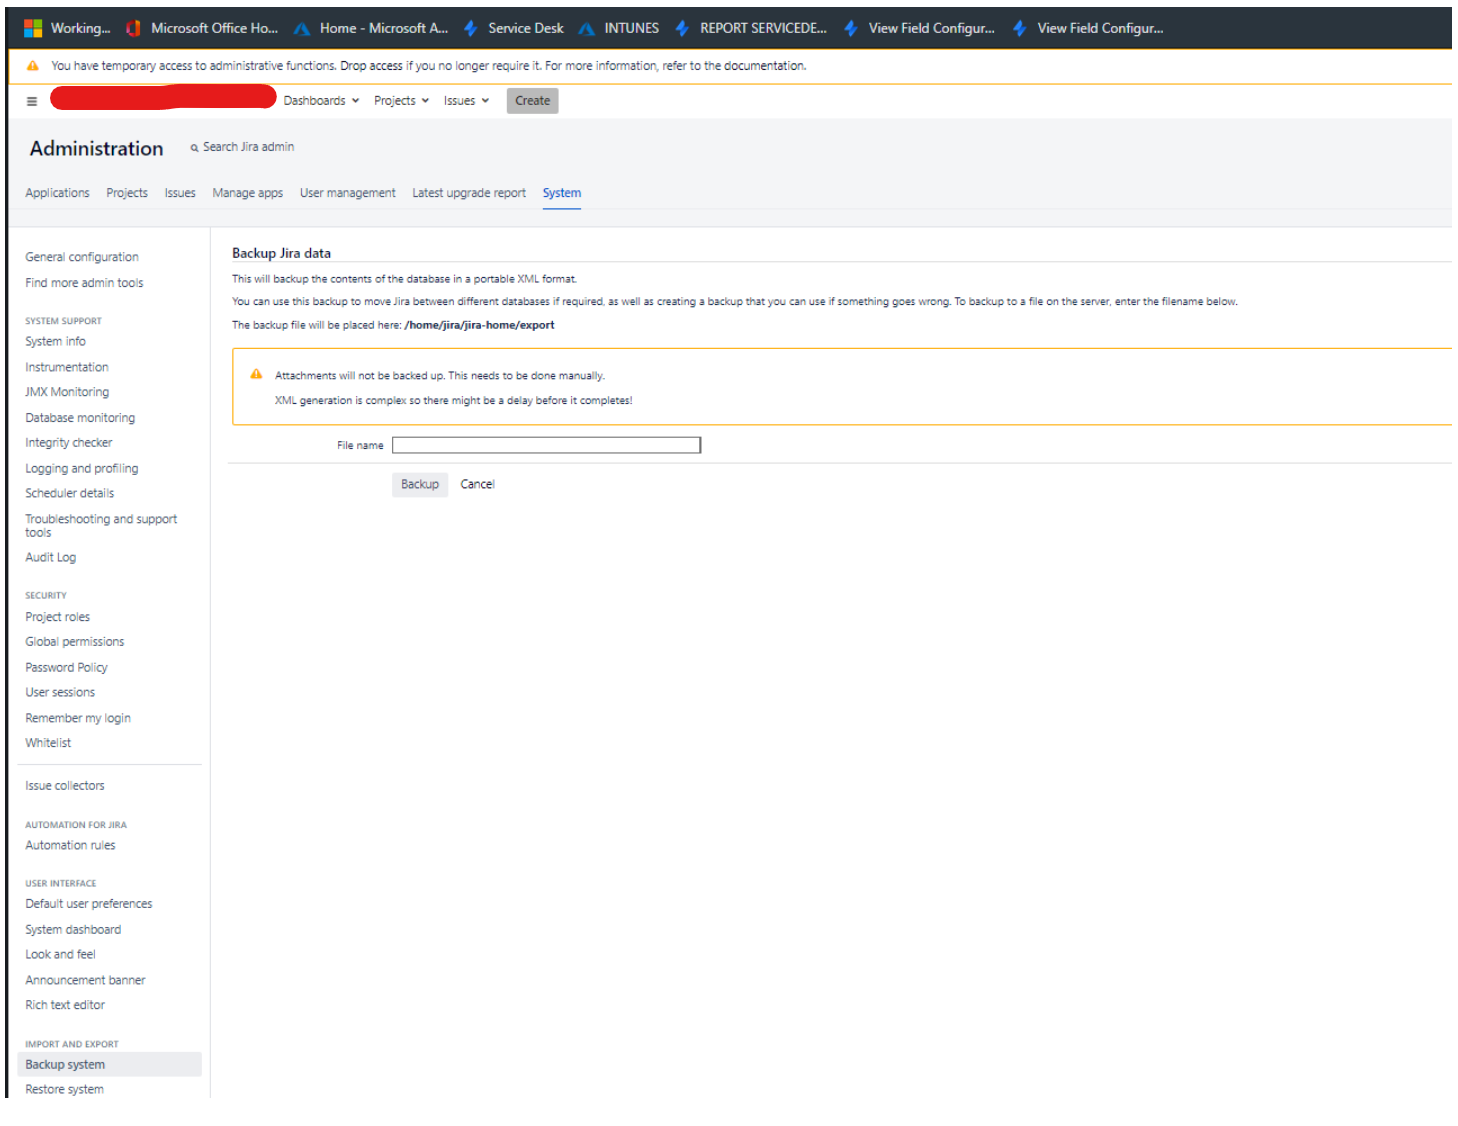Open the hamburger sidebar menu icon

(x=32, y=101)
